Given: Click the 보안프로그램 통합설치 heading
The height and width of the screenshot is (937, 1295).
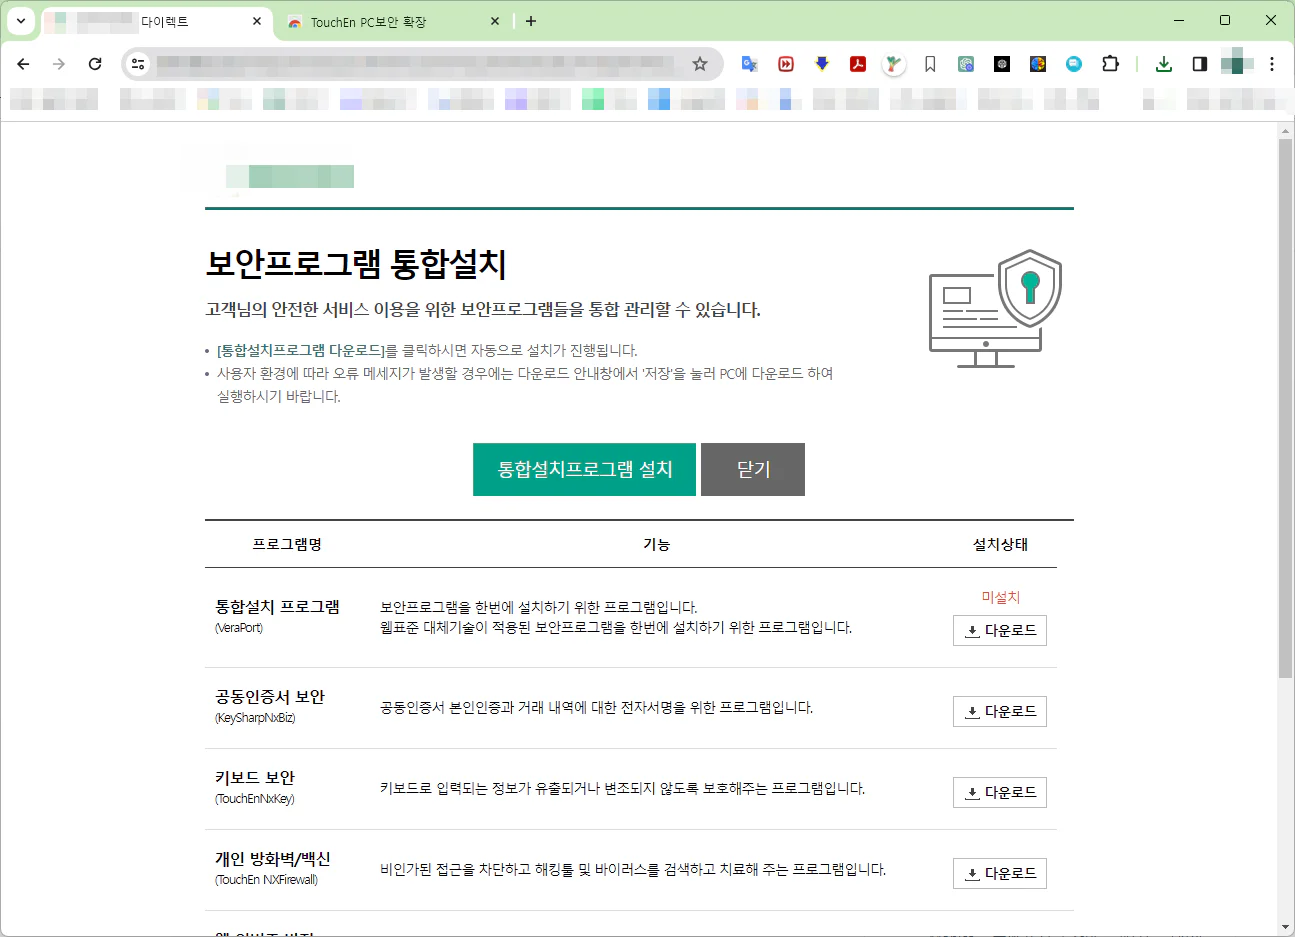Looking at the screenshot, I should [x=356, y=264].
